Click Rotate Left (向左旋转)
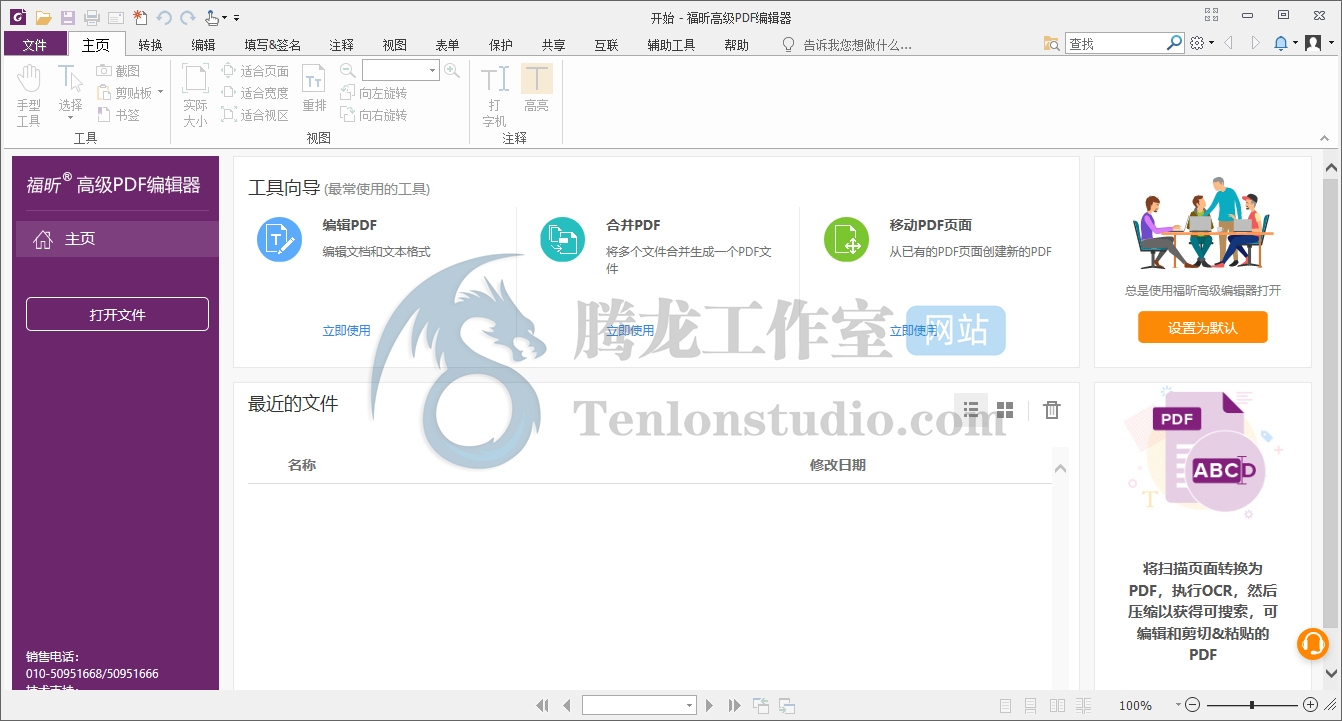The image size is (1342, 721). coord(374,93)
